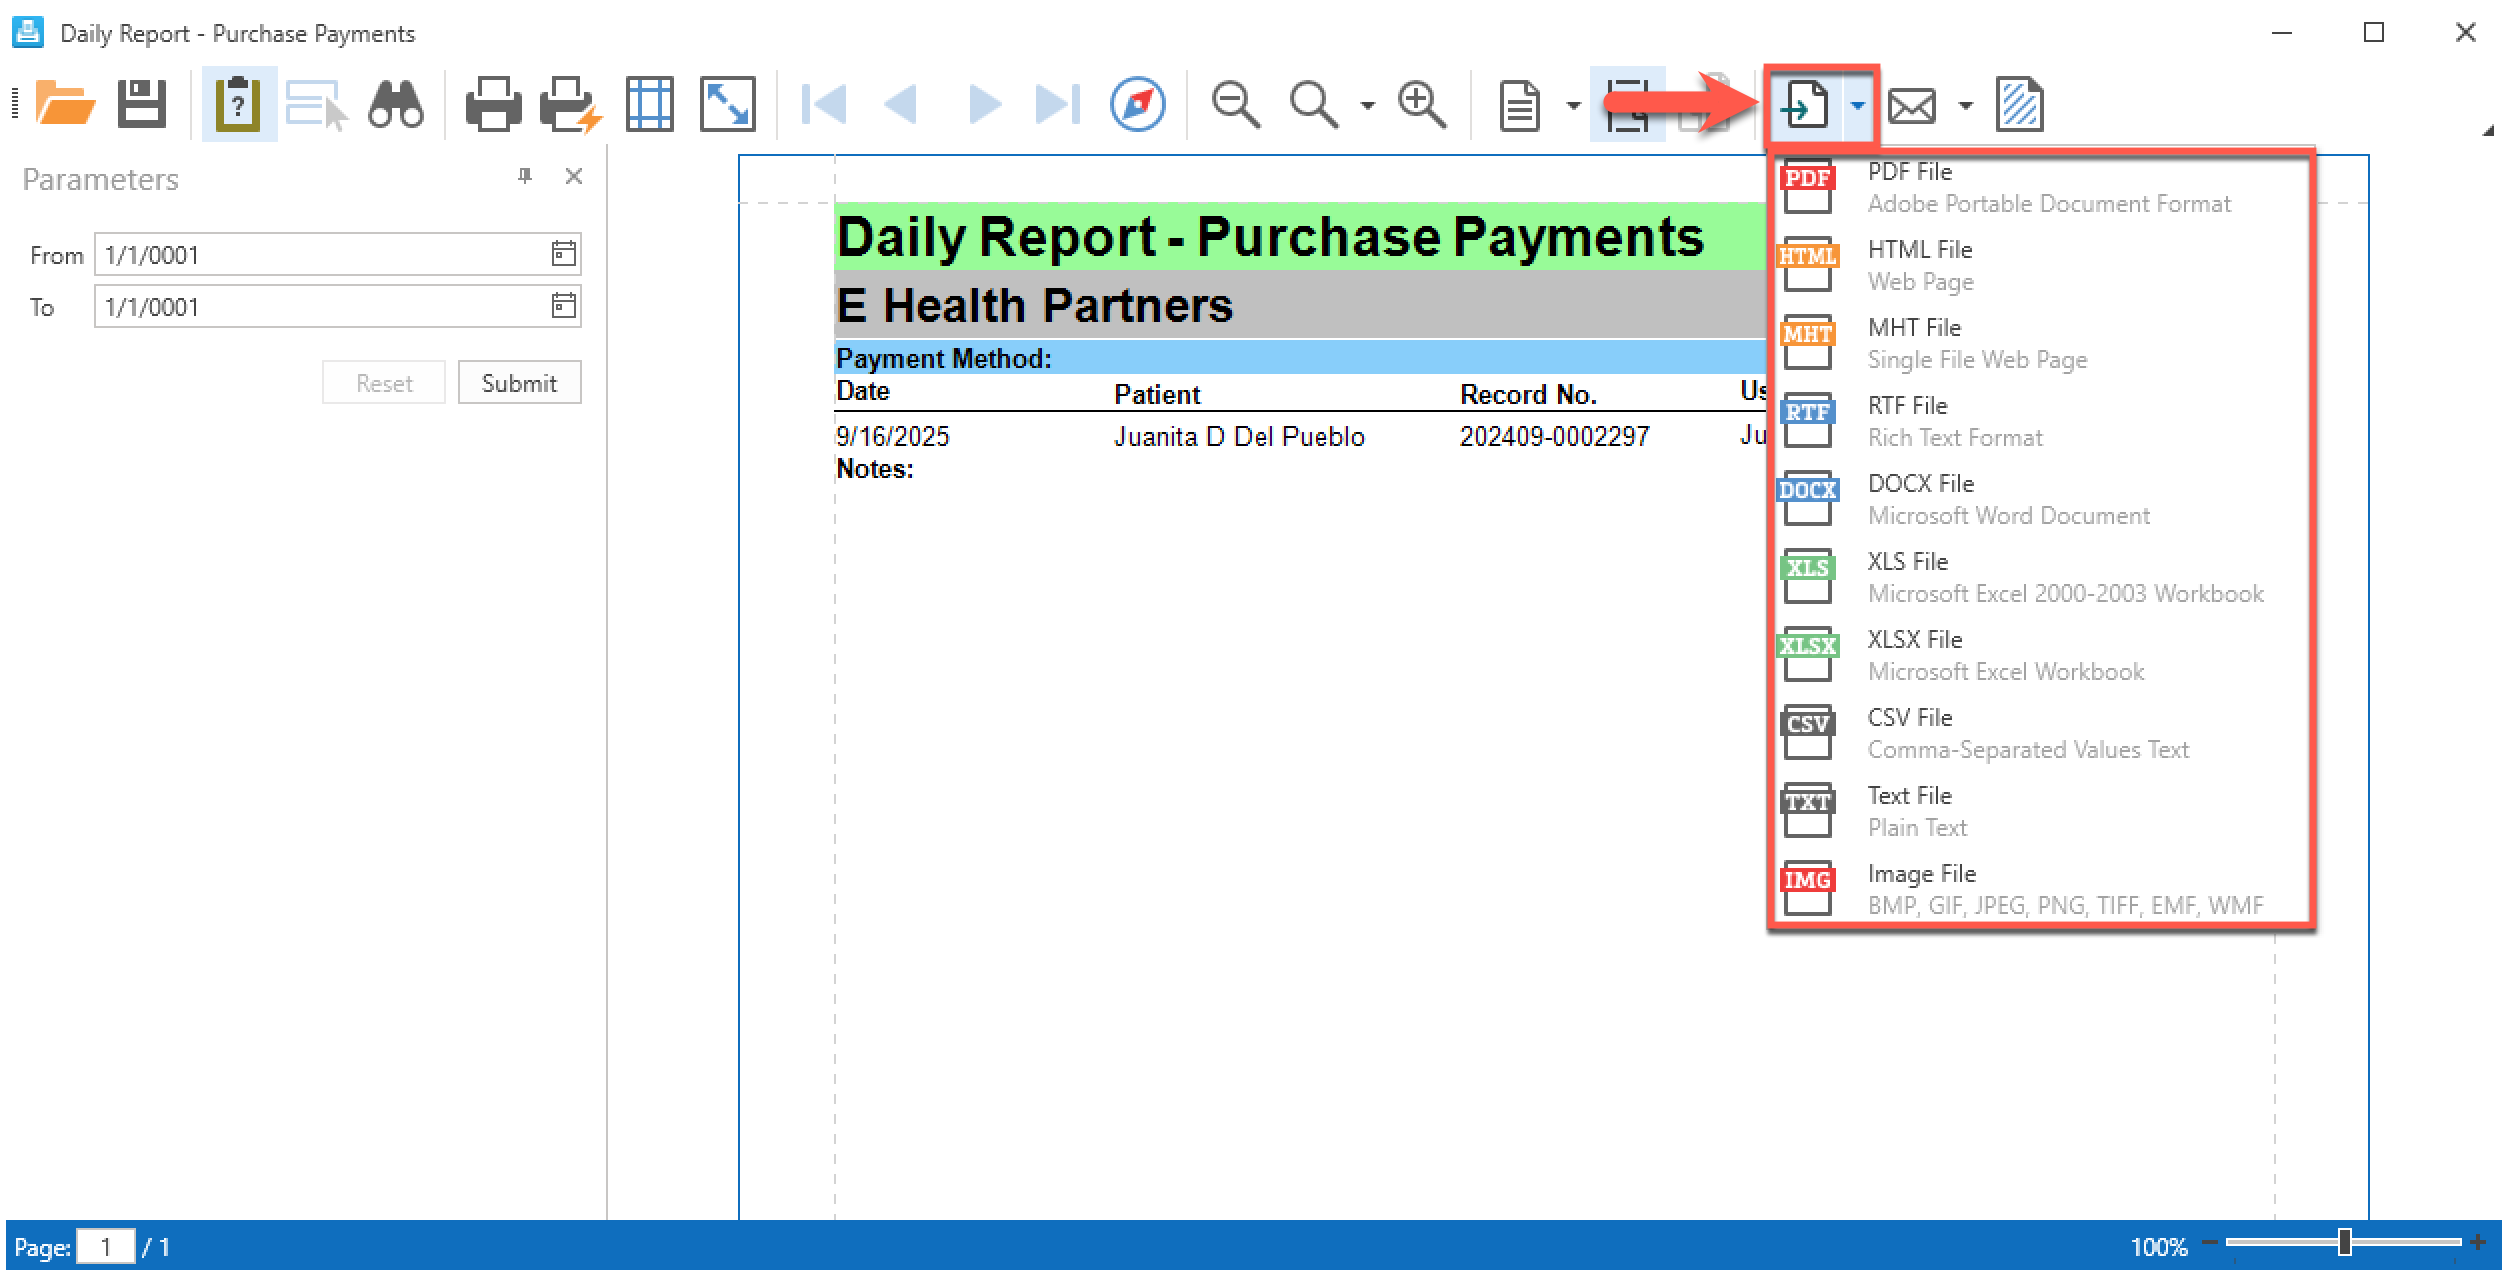This screenshot has height=1276, width=2508.
Task: Open the Send via E-Mail dropdown arrow
Action: coord(1965,105)
